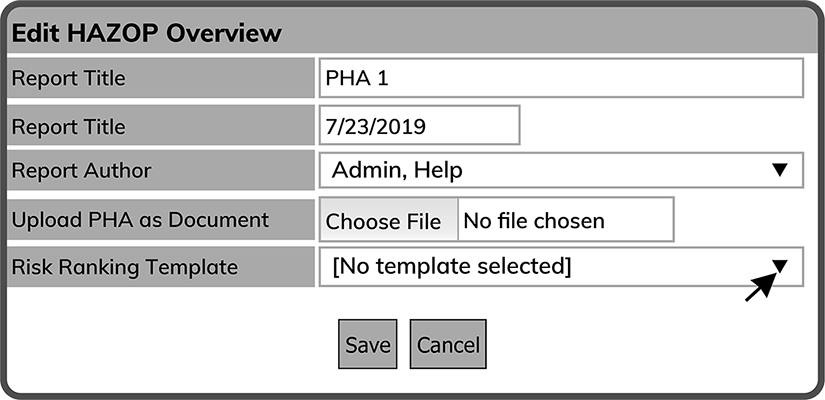Save the HAZOP overview changes
Screen dimensions: 825x400
[368, 345]
